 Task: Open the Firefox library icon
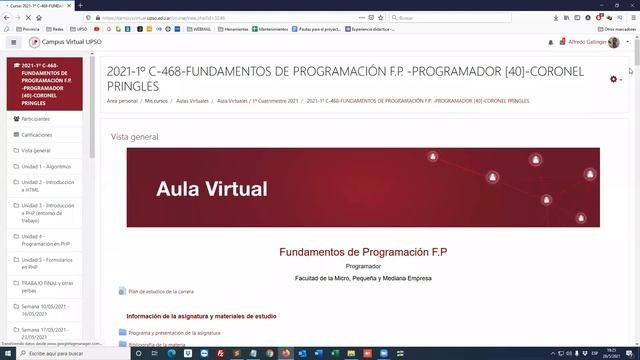567,18
